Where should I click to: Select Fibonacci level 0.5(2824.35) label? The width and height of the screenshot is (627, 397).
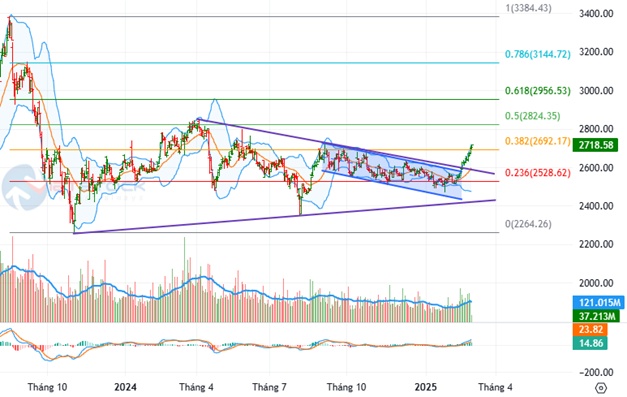point(533,116)
